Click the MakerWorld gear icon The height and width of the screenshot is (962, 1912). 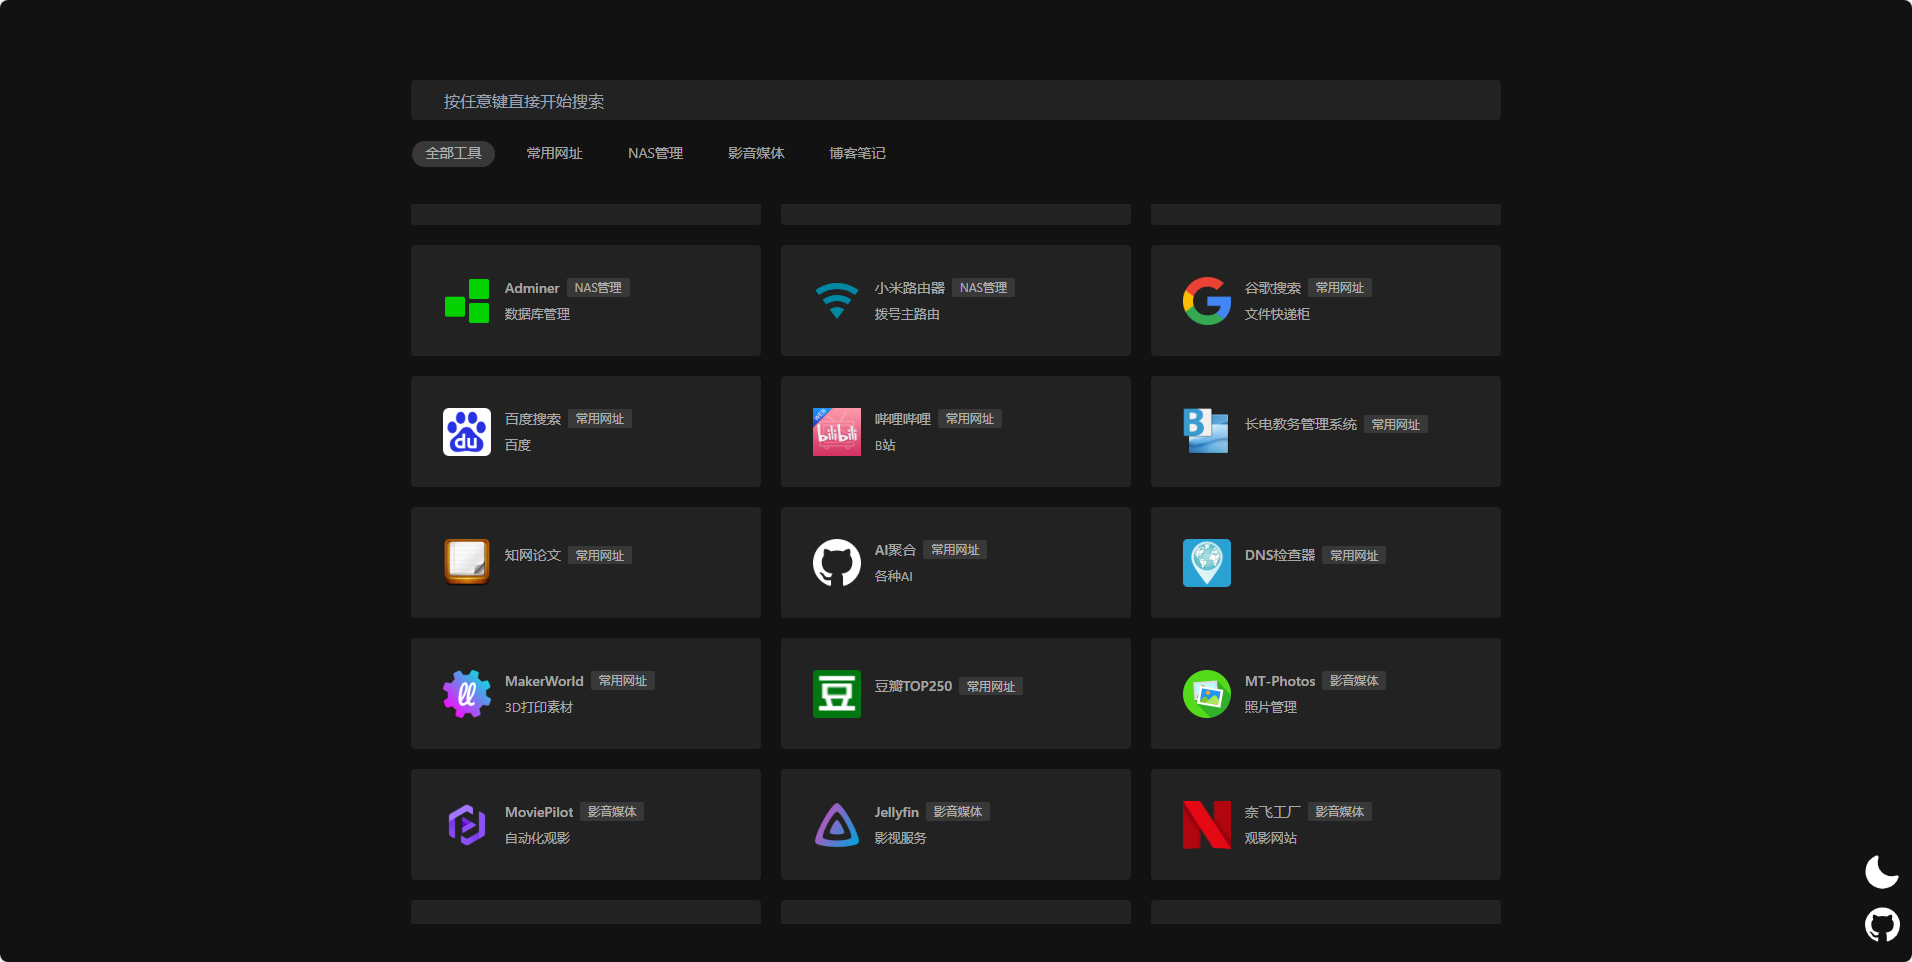click(467, 694)
